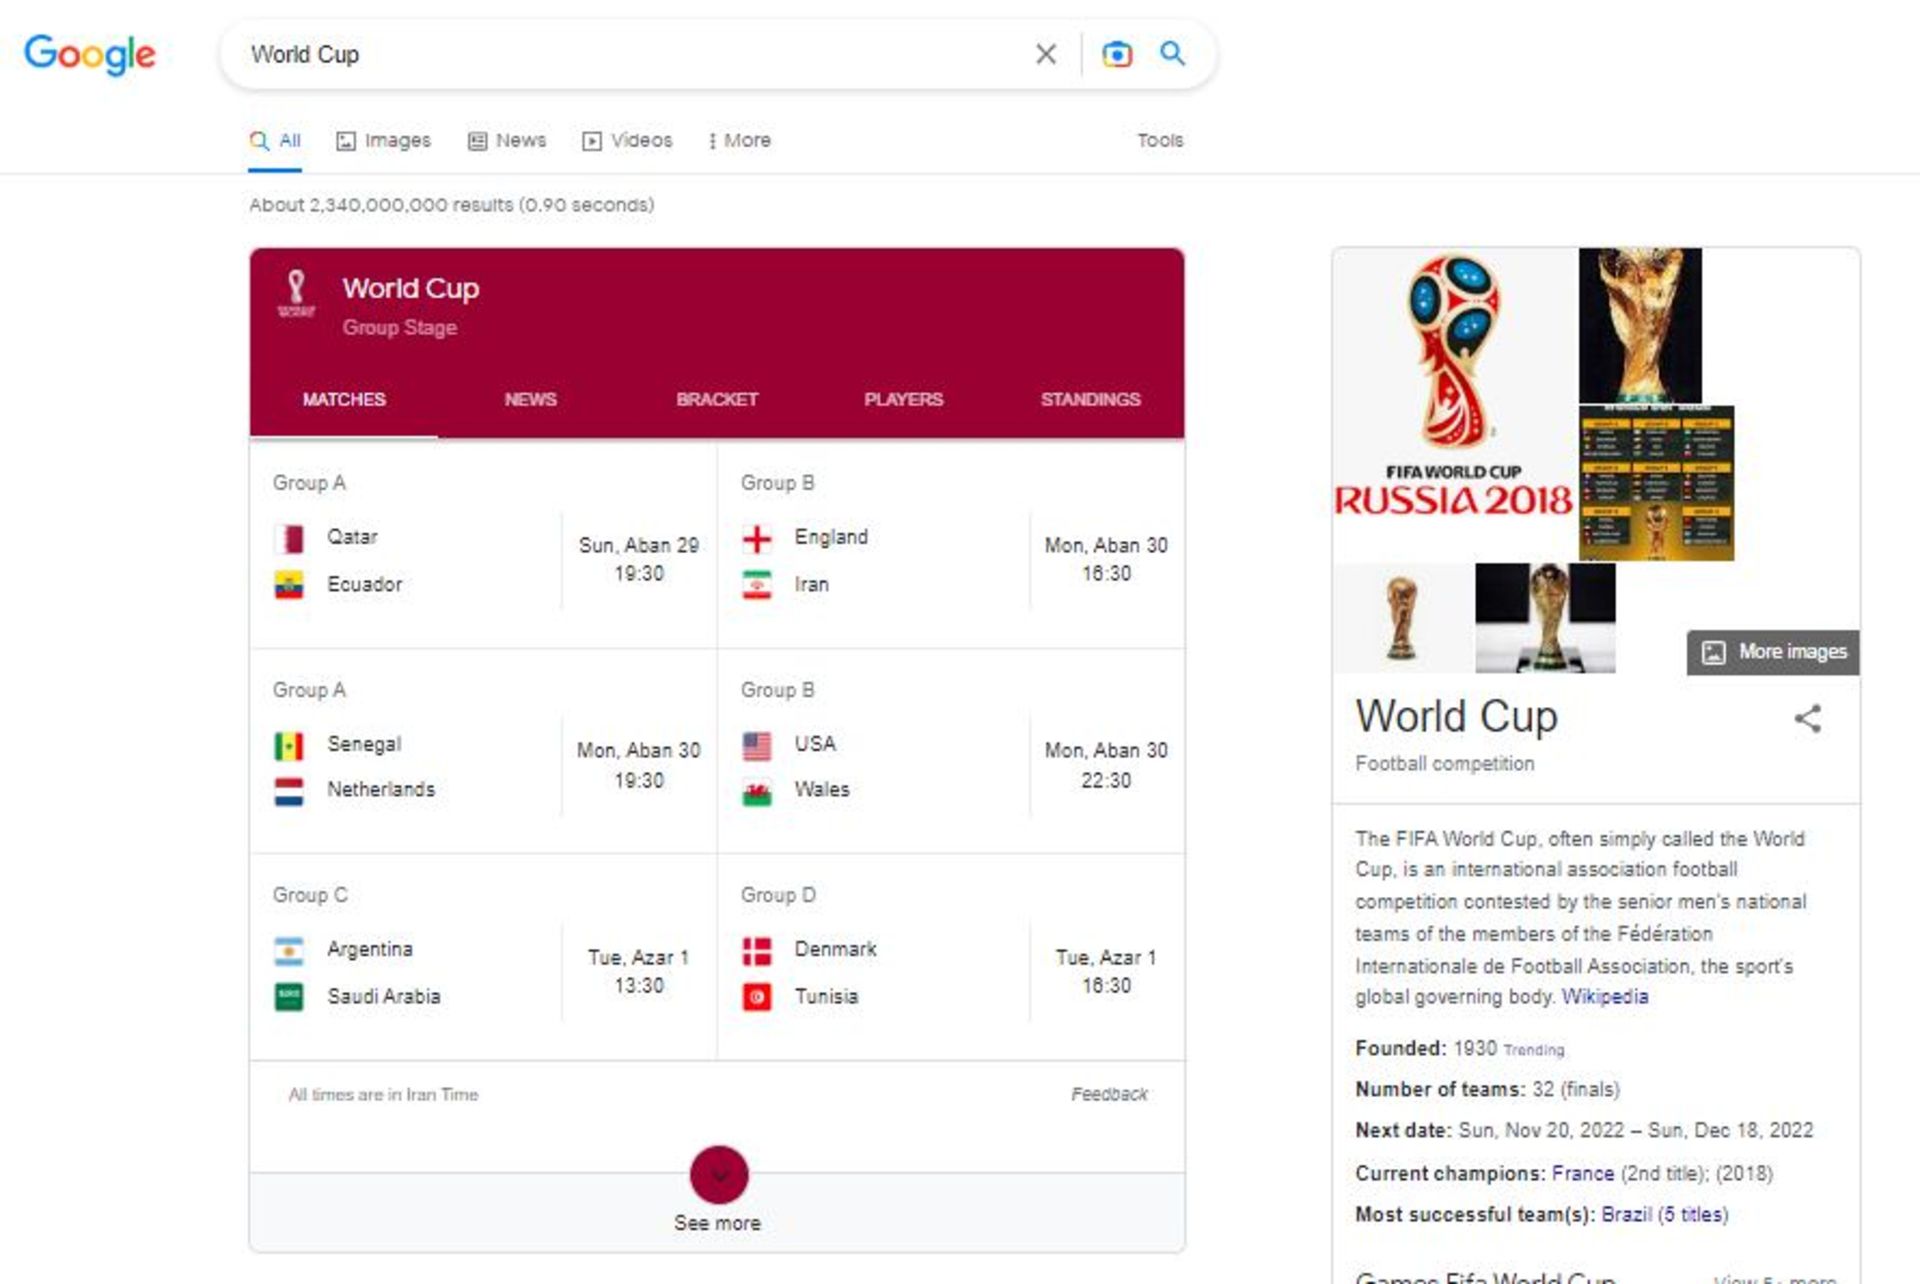This screenshot has height=1284, width=1920.
Task: Click the Netherlands flag icon
Action: tap(289, 792)
